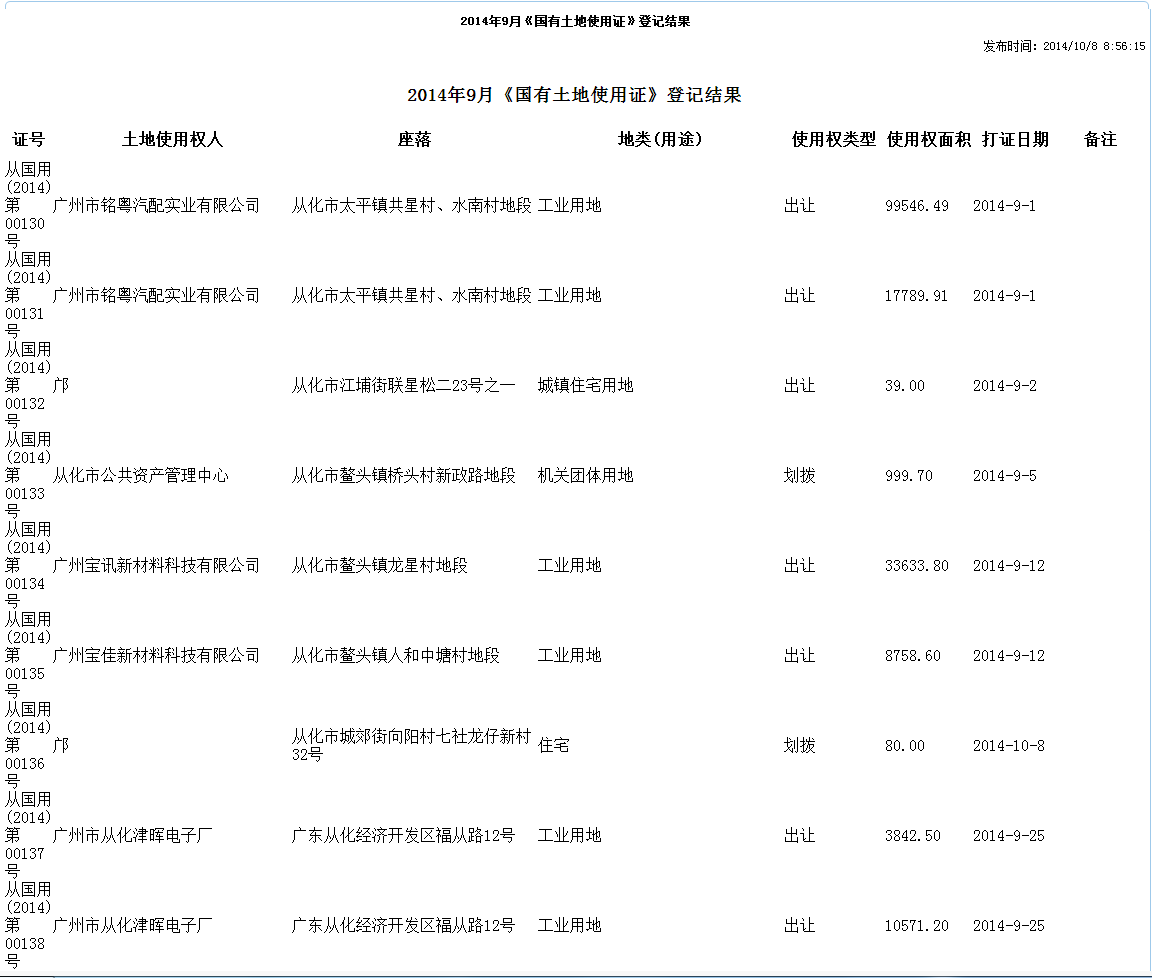Click the owner 广州宝佳新材料科技有限公司
Image resolution: width=1152 pixels, height=978 pixels.
156,656
